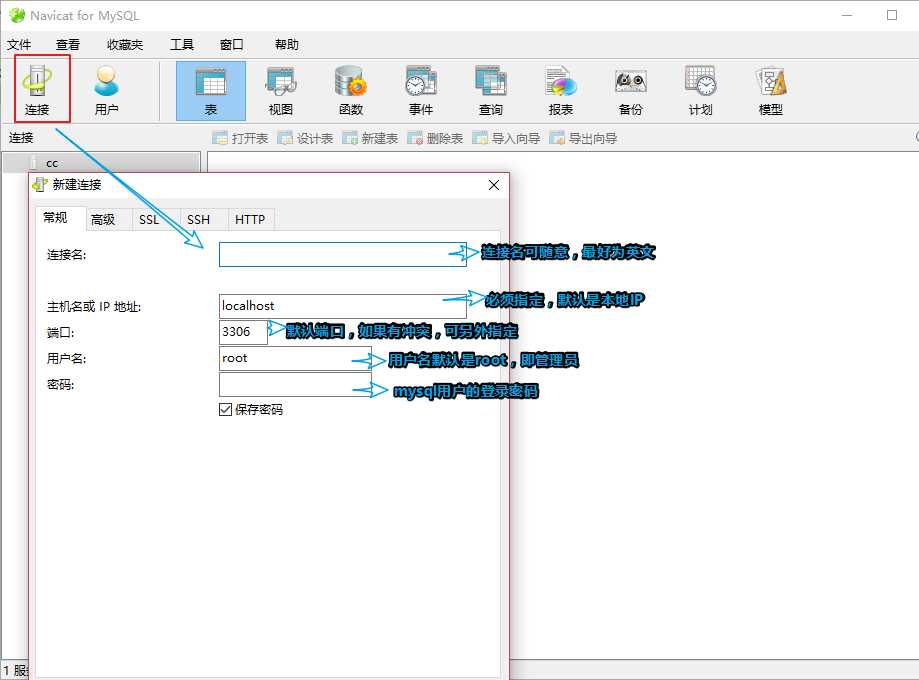The image size is (919, 680).
Task: Close the 新建连接 dialog
Action: pyautogui.click(x=494, y=185)
